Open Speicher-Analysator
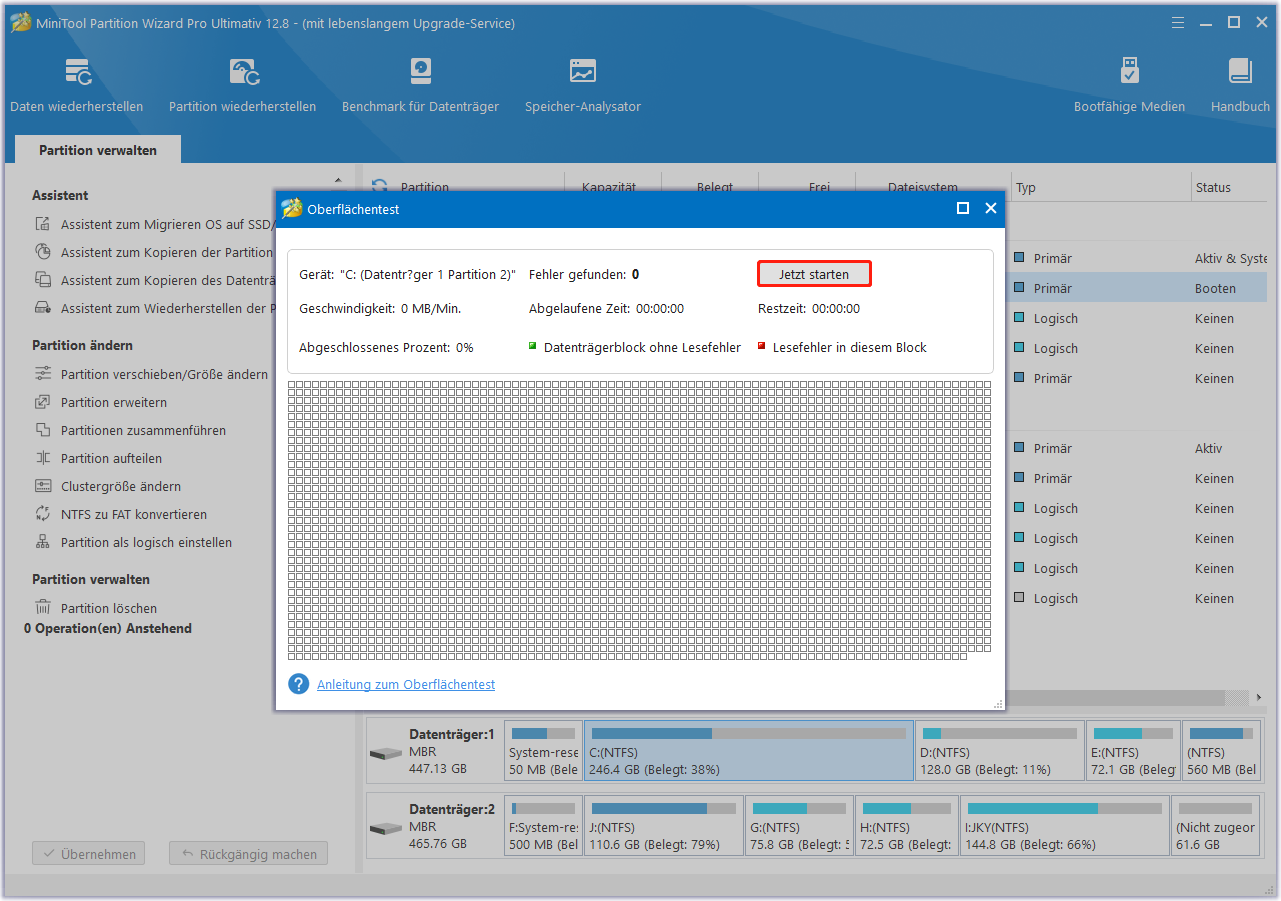 point(583,85)
